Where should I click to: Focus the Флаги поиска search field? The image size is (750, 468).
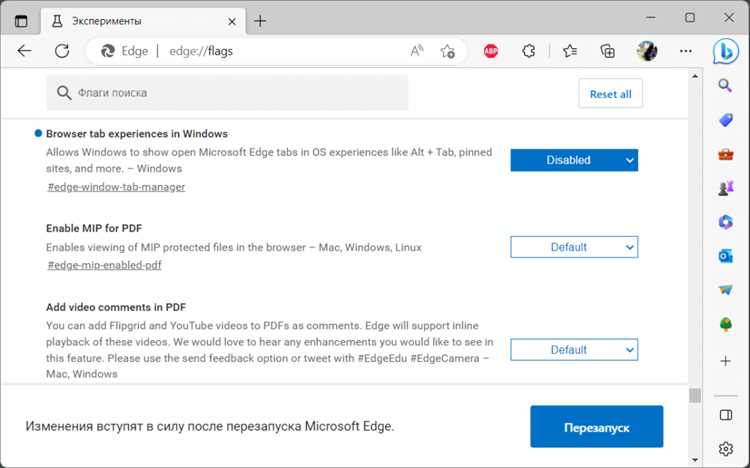click(227, 92)
